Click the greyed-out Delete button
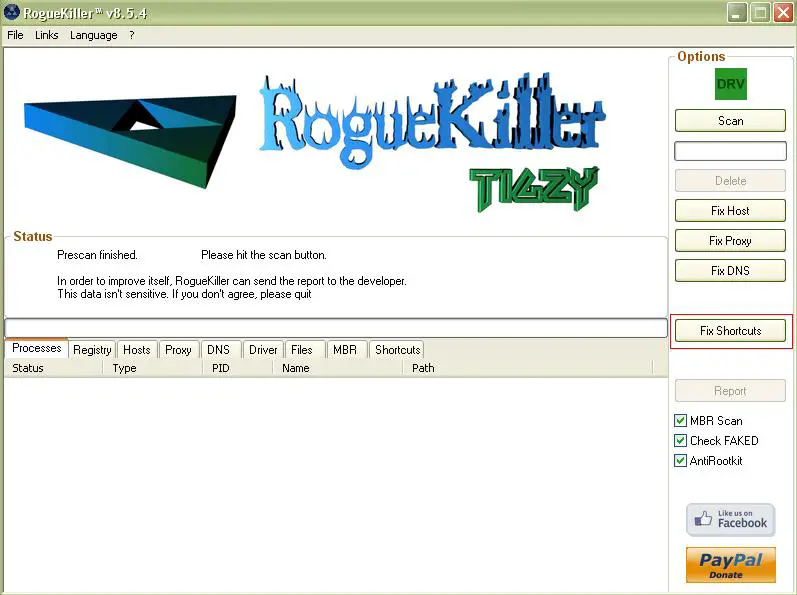Image resolution: width=797 pixels, height=595 pixels. pos(730,180)
